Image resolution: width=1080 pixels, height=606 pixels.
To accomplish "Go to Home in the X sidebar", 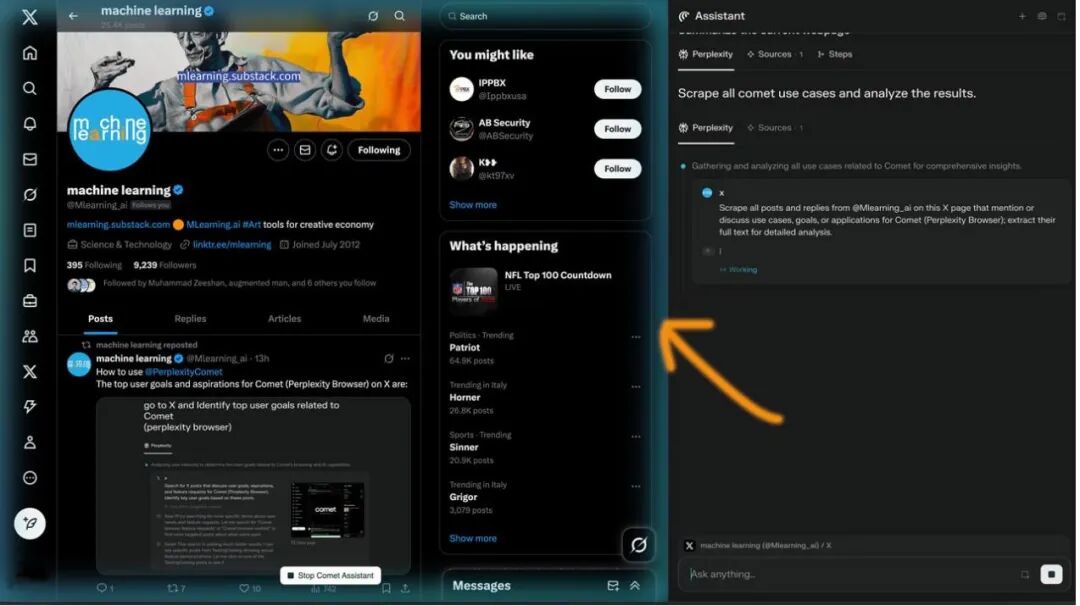I will click(x=30, y=53).
